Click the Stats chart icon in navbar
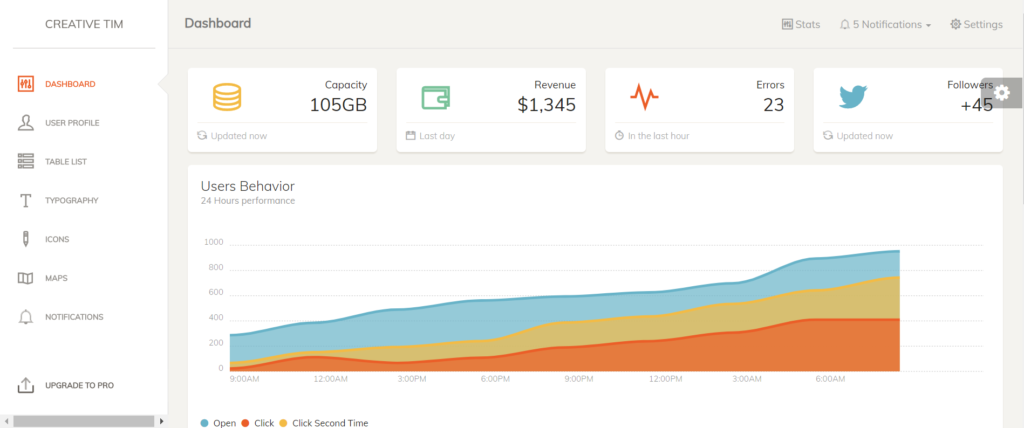The width and height of the screenshot is (1024, 428). [787, 24]
